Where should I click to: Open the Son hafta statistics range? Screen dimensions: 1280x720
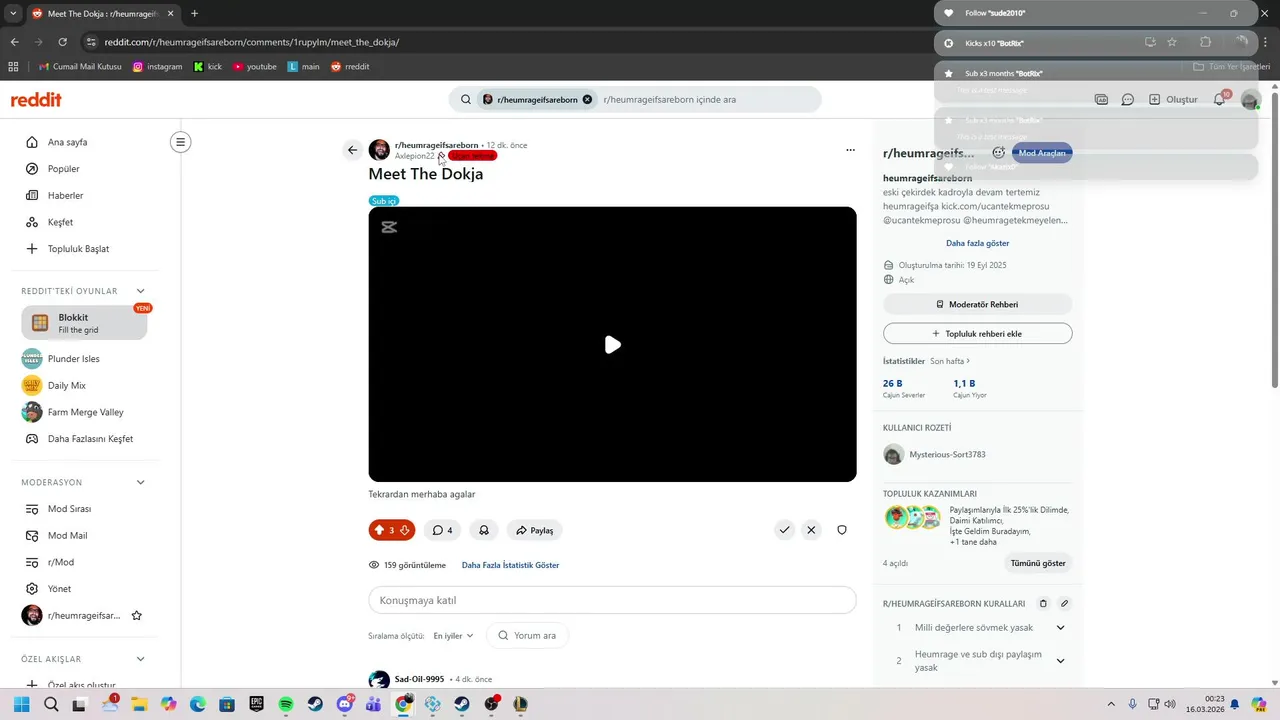(x=950, y=361)
